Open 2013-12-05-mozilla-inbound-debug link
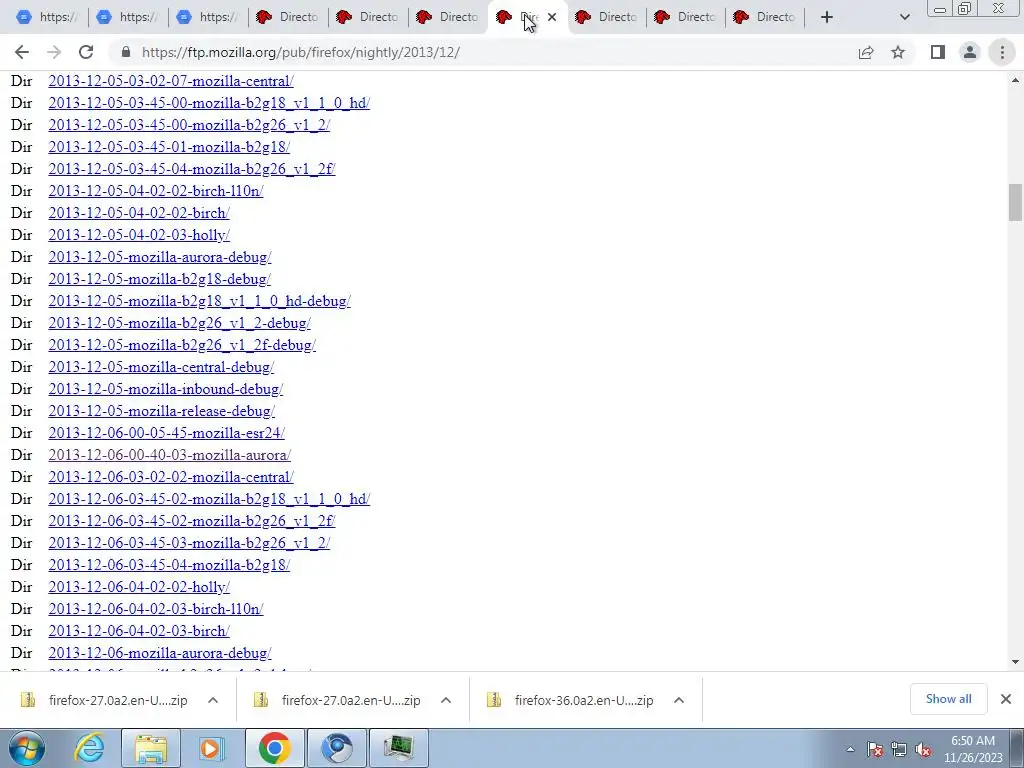Screen dimensions: 1024x768 click(x=166, y=389)
